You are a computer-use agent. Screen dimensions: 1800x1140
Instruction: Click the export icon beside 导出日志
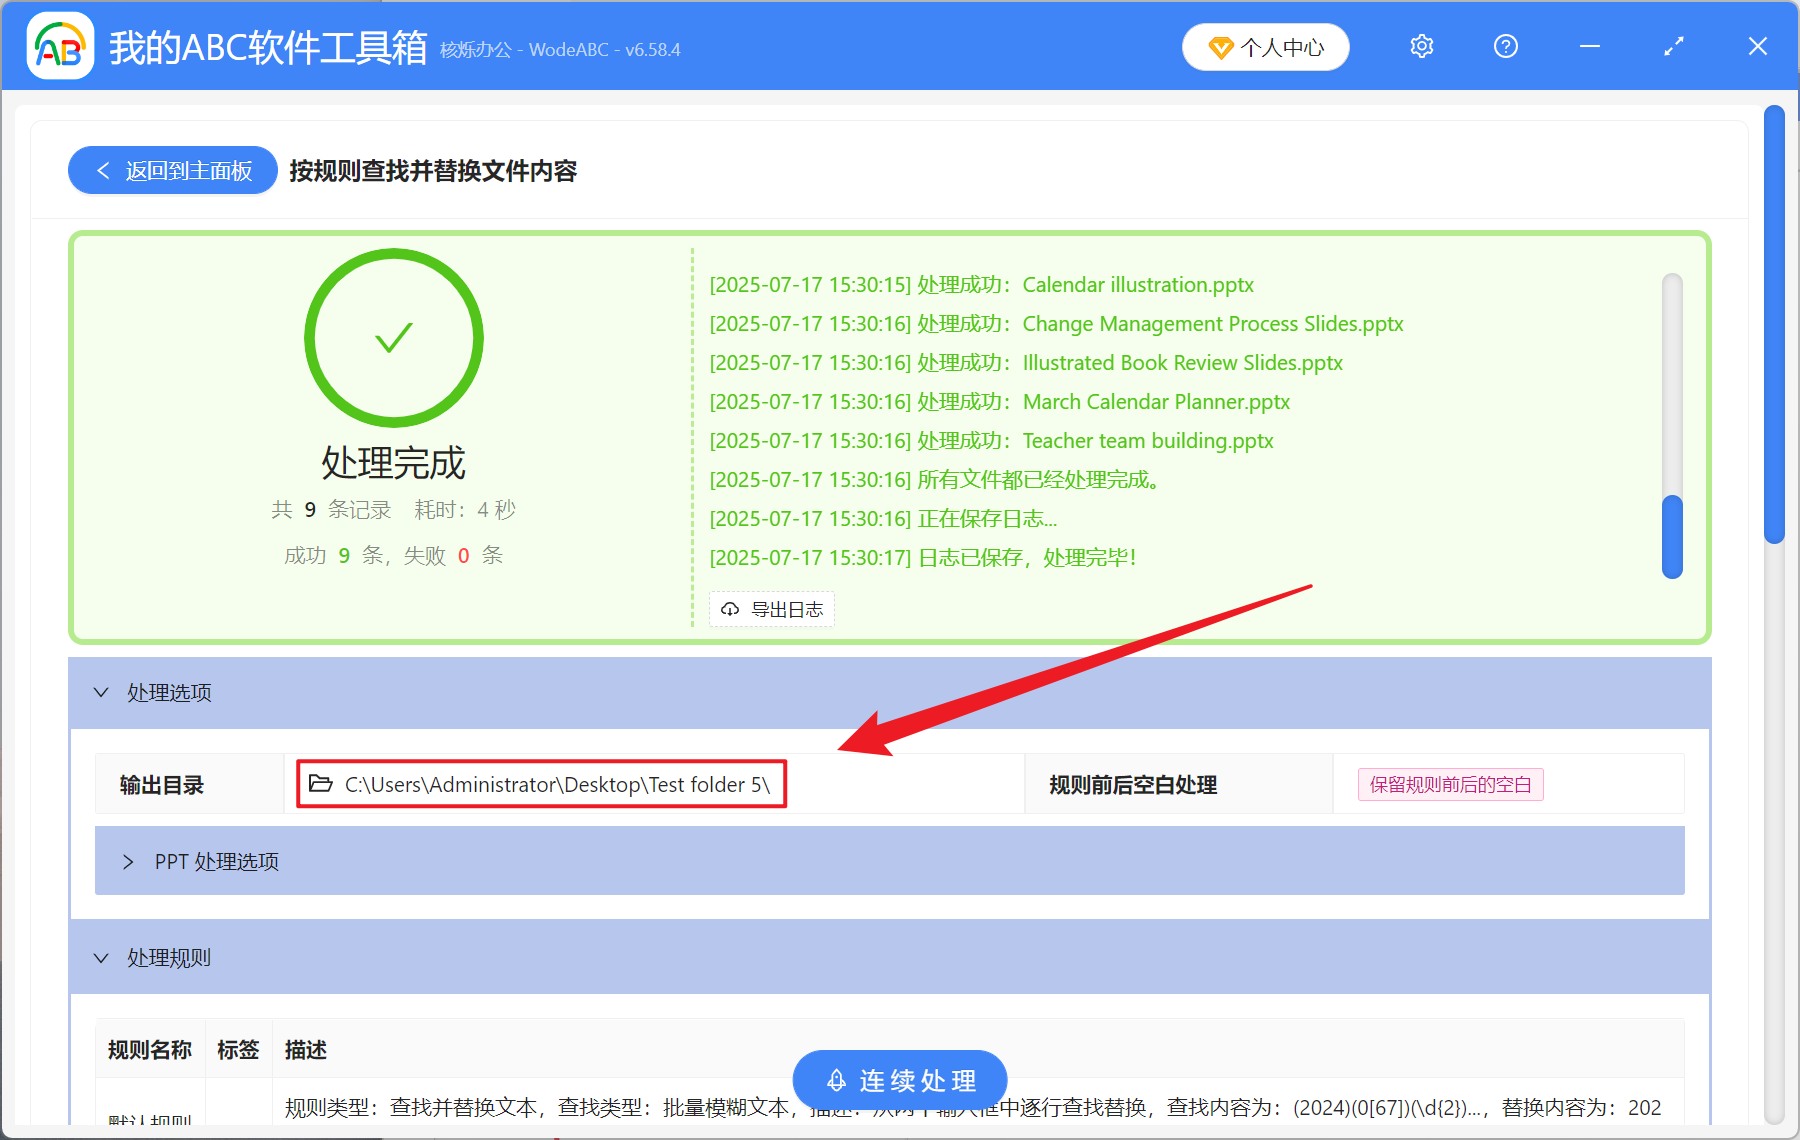pyautogui.click(x=729, y=609)
